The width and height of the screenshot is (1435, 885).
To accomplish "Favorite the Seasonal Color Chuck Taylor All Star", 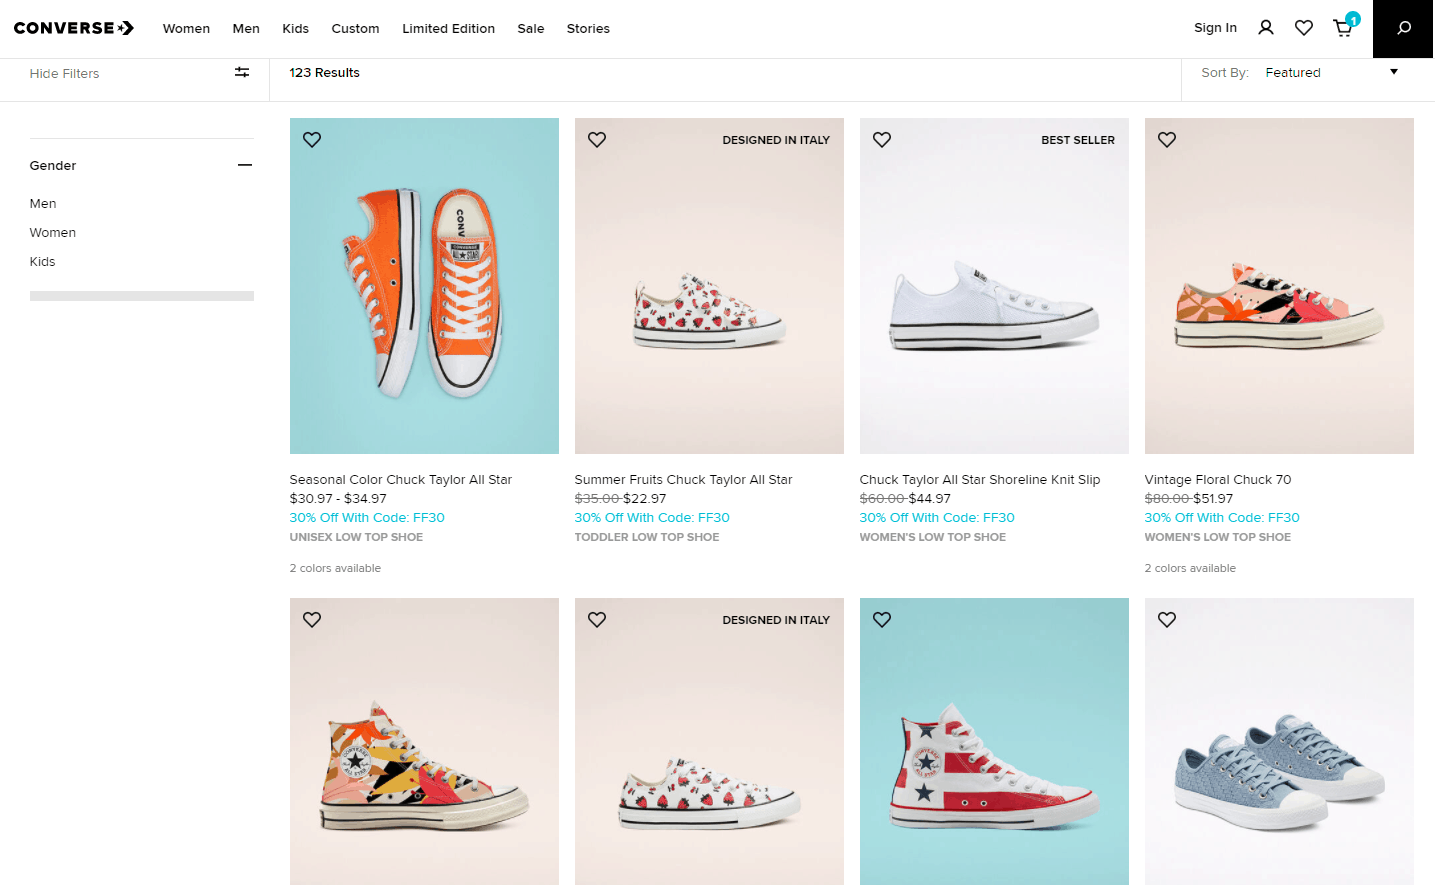I will (x=312, y=140).
